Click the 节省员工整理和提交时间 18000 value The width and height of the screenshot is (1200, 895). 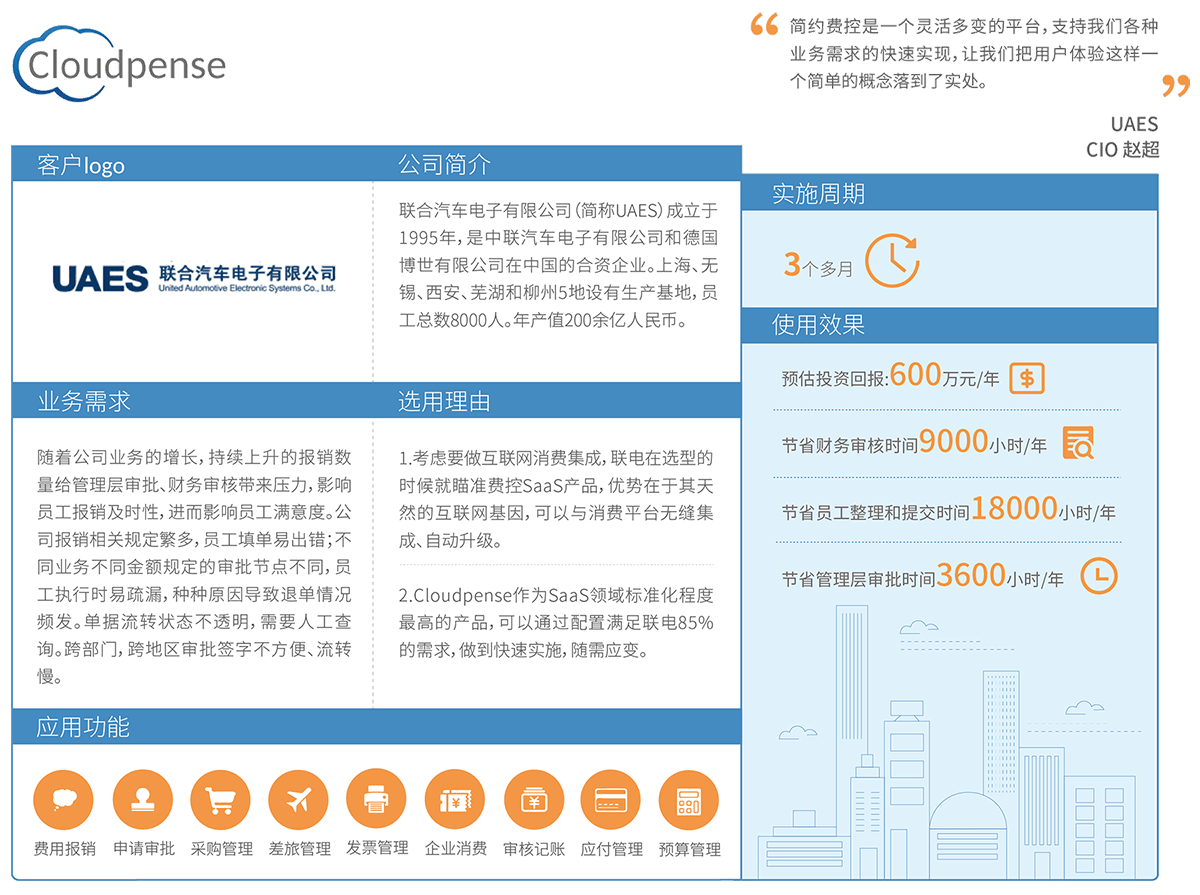tap(948, 508)
